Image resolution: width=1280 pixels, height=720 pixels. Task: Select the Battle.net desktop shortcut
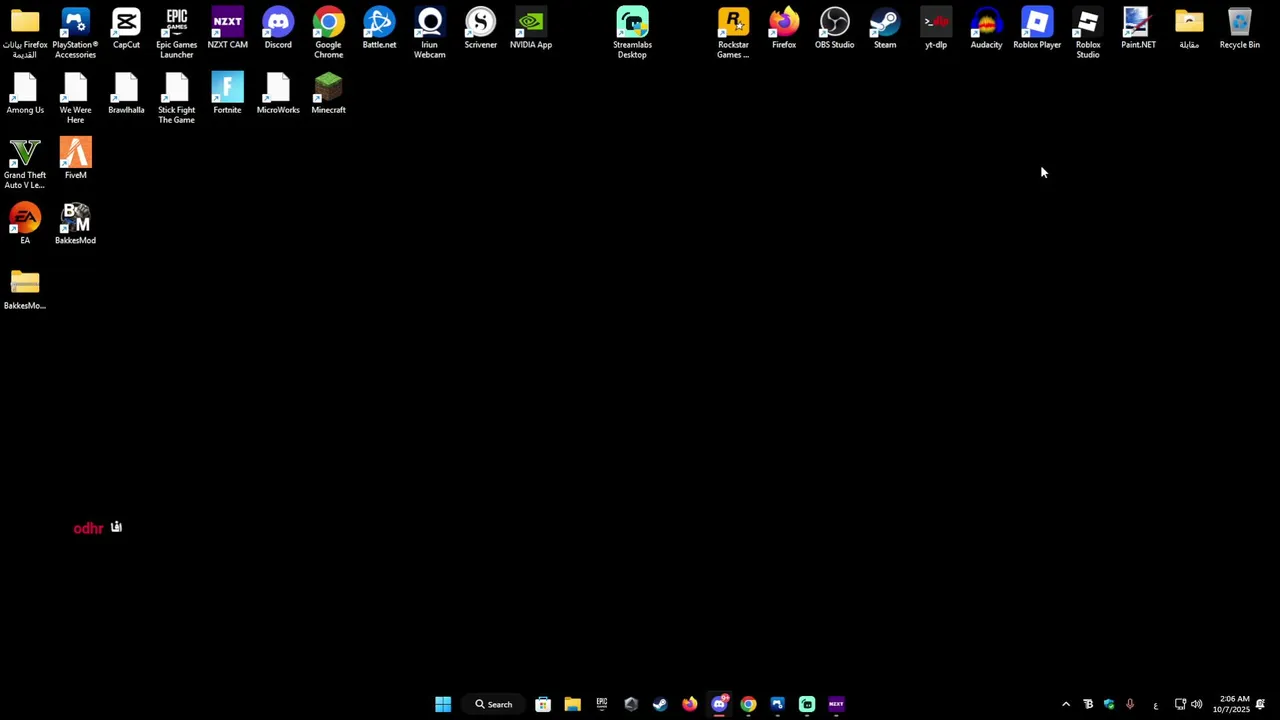click(379, 28)
